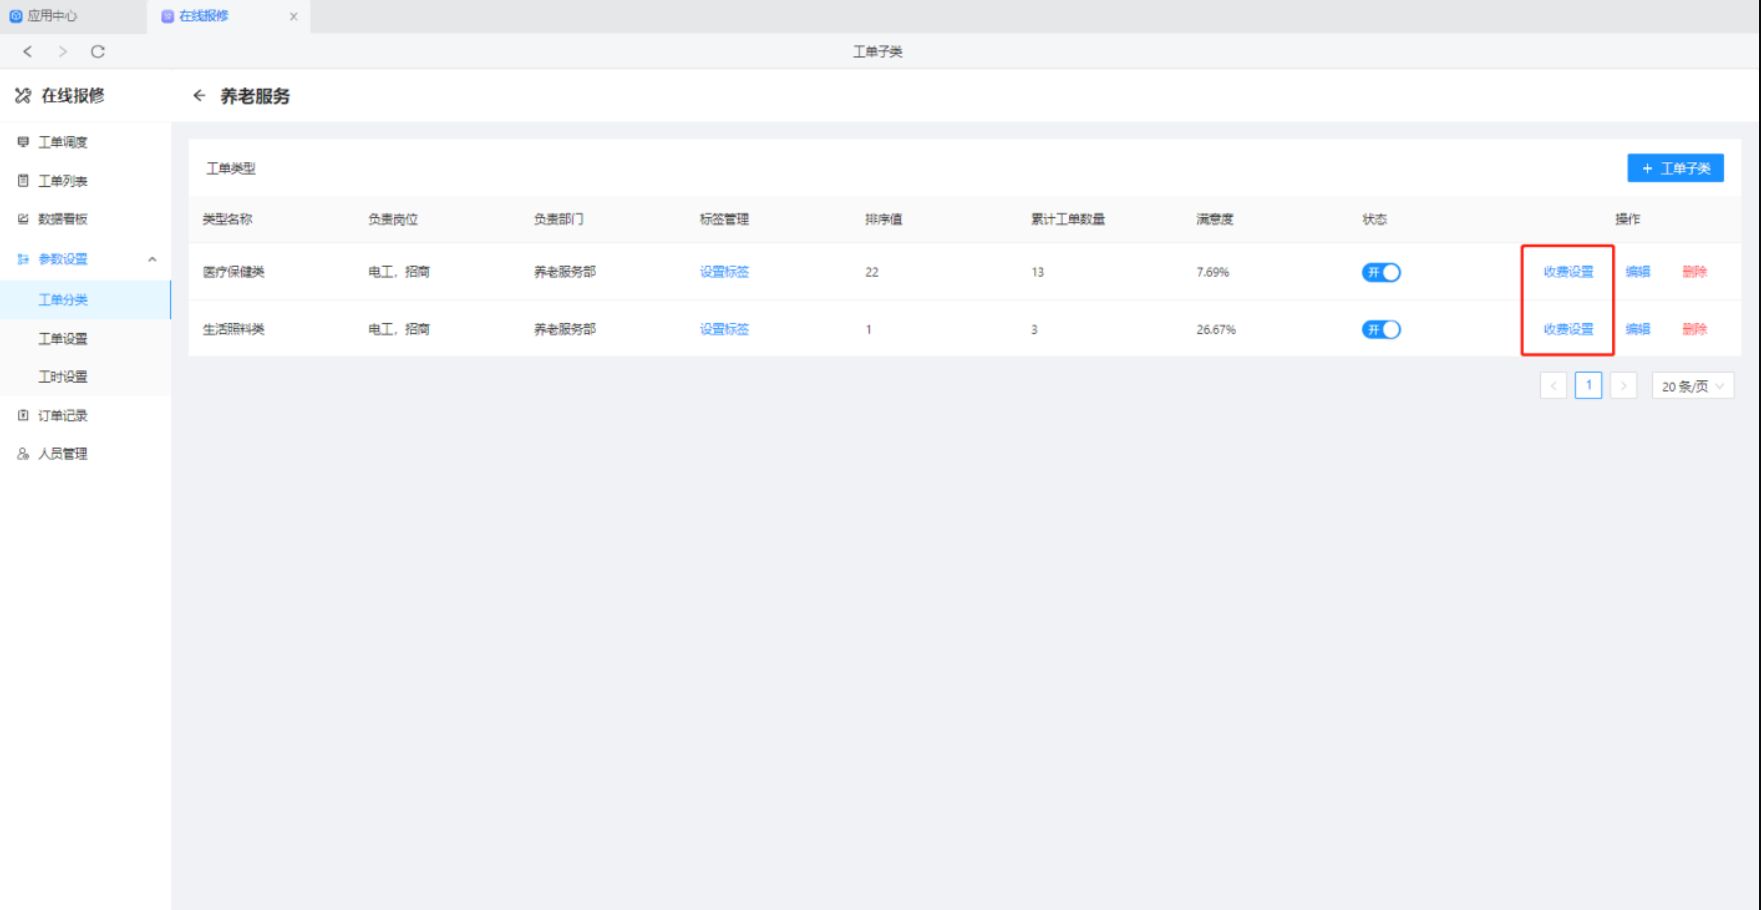Click the 工单列表 sidebar icon
Screen dimensions: 1761x910
tap(23, 181)
